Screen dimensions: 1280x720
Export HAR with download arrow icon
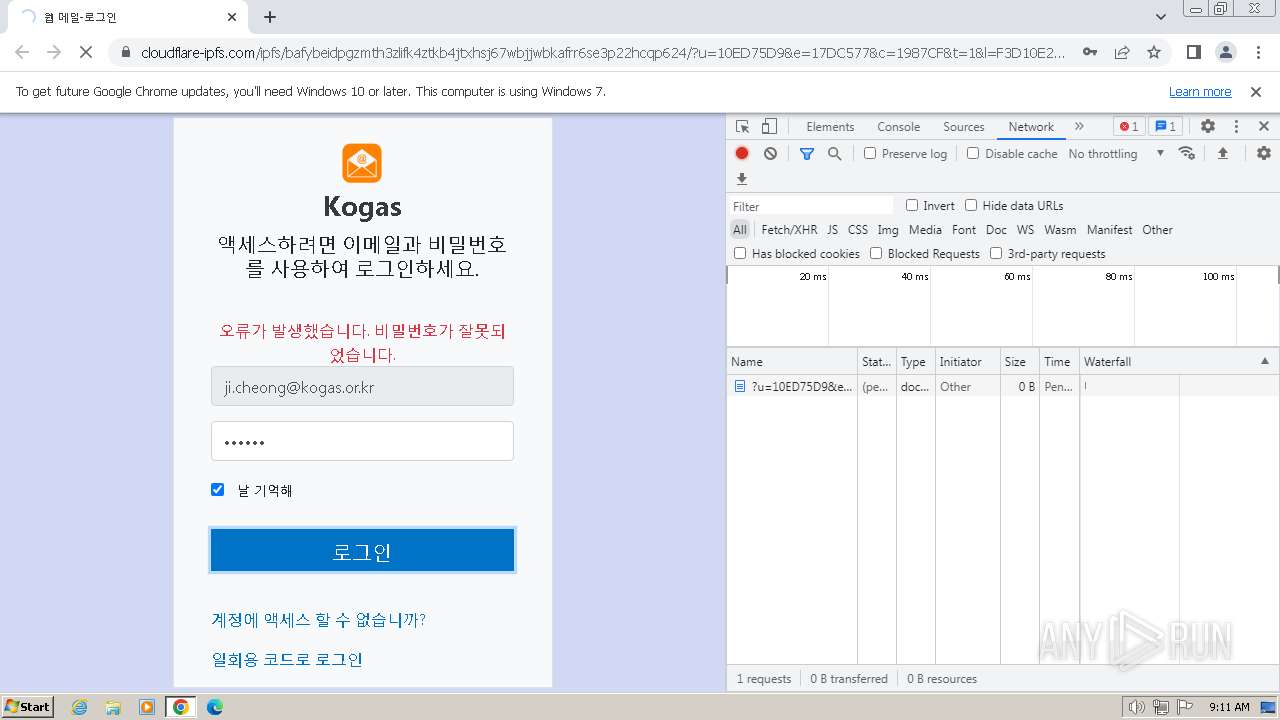(x=742, y=179)
